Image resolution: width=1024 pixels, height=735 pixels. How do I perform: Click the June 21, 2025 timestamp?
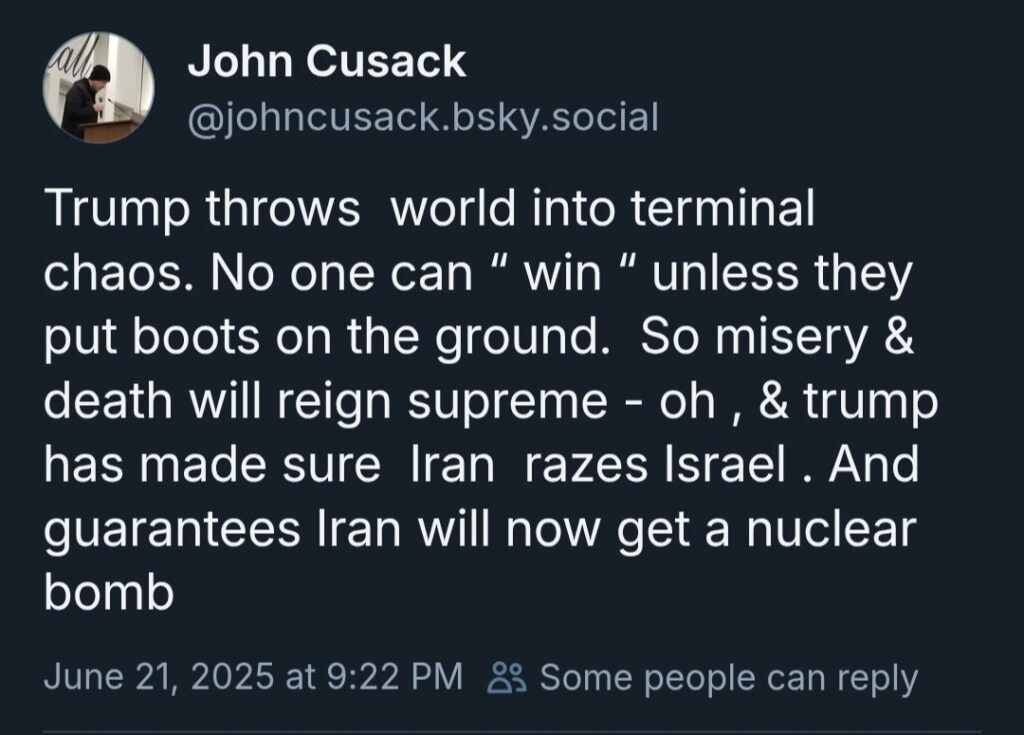(x=159, y=677)
